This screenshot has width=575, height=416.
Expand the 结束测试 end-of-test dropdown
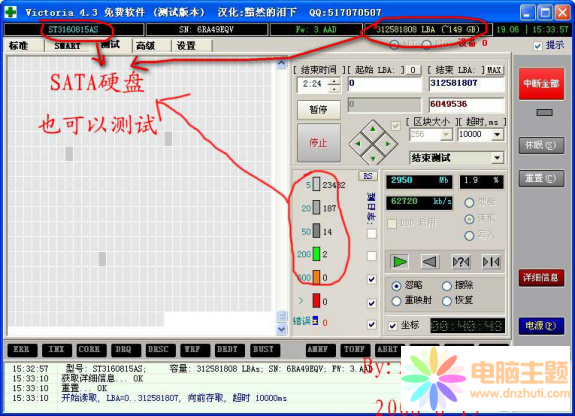tap(497, 158)
